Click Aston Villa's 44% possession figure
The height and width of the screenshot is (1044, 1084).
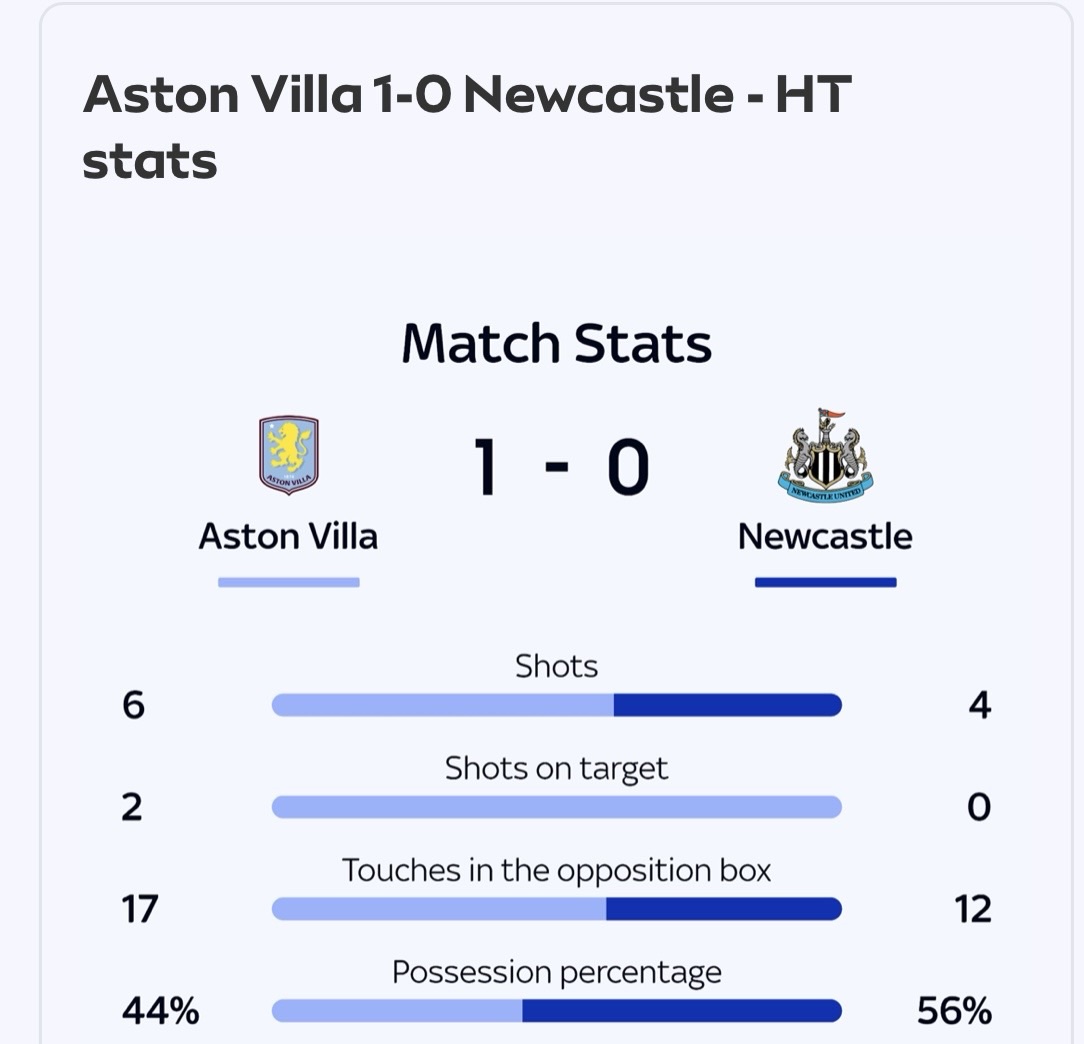[x=160, y=1011]
